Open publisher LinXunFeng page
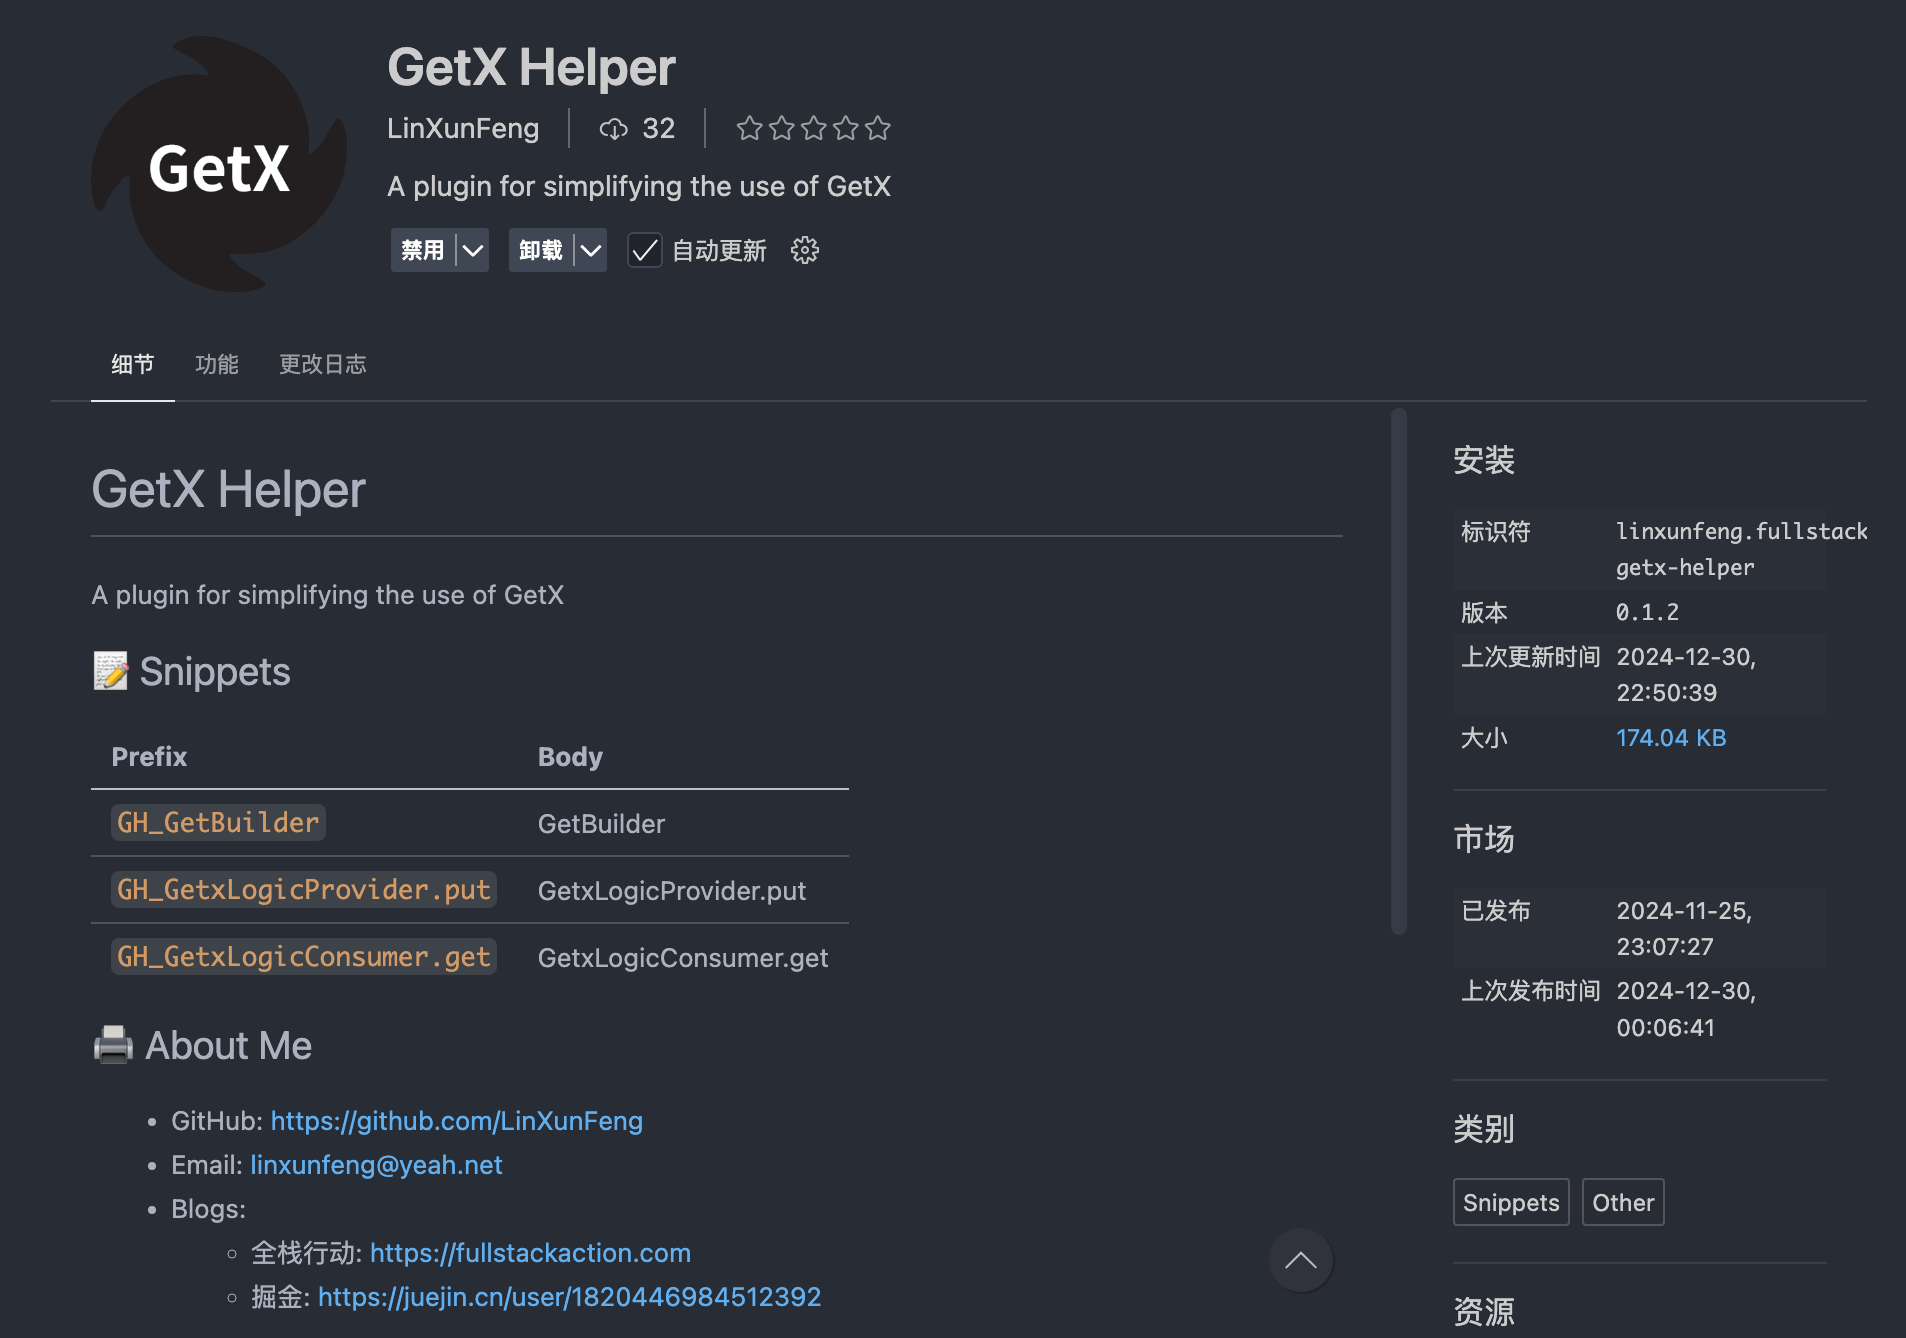1906x1338 pixels. tap(463, 128)
